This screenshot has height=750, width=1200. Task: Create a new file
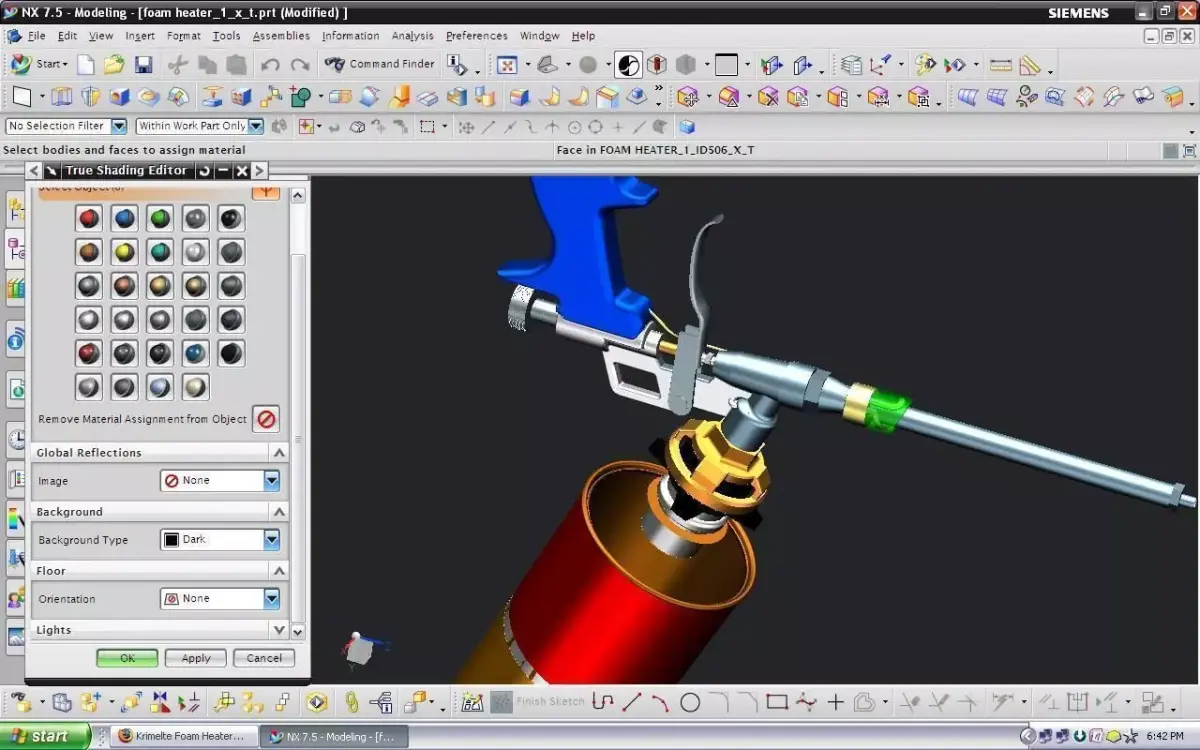[x=85, y=63]
